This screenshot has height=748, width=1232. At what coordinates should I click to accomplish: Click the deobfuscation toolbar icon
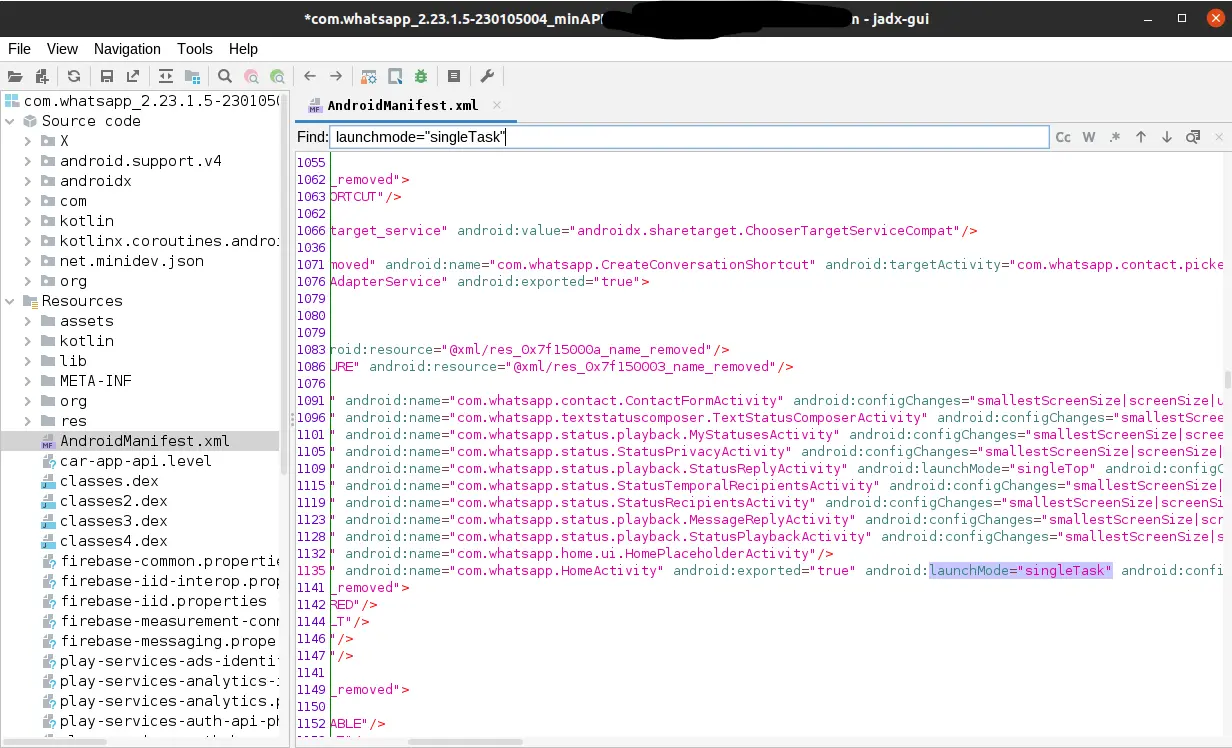(x=369, y=76)
